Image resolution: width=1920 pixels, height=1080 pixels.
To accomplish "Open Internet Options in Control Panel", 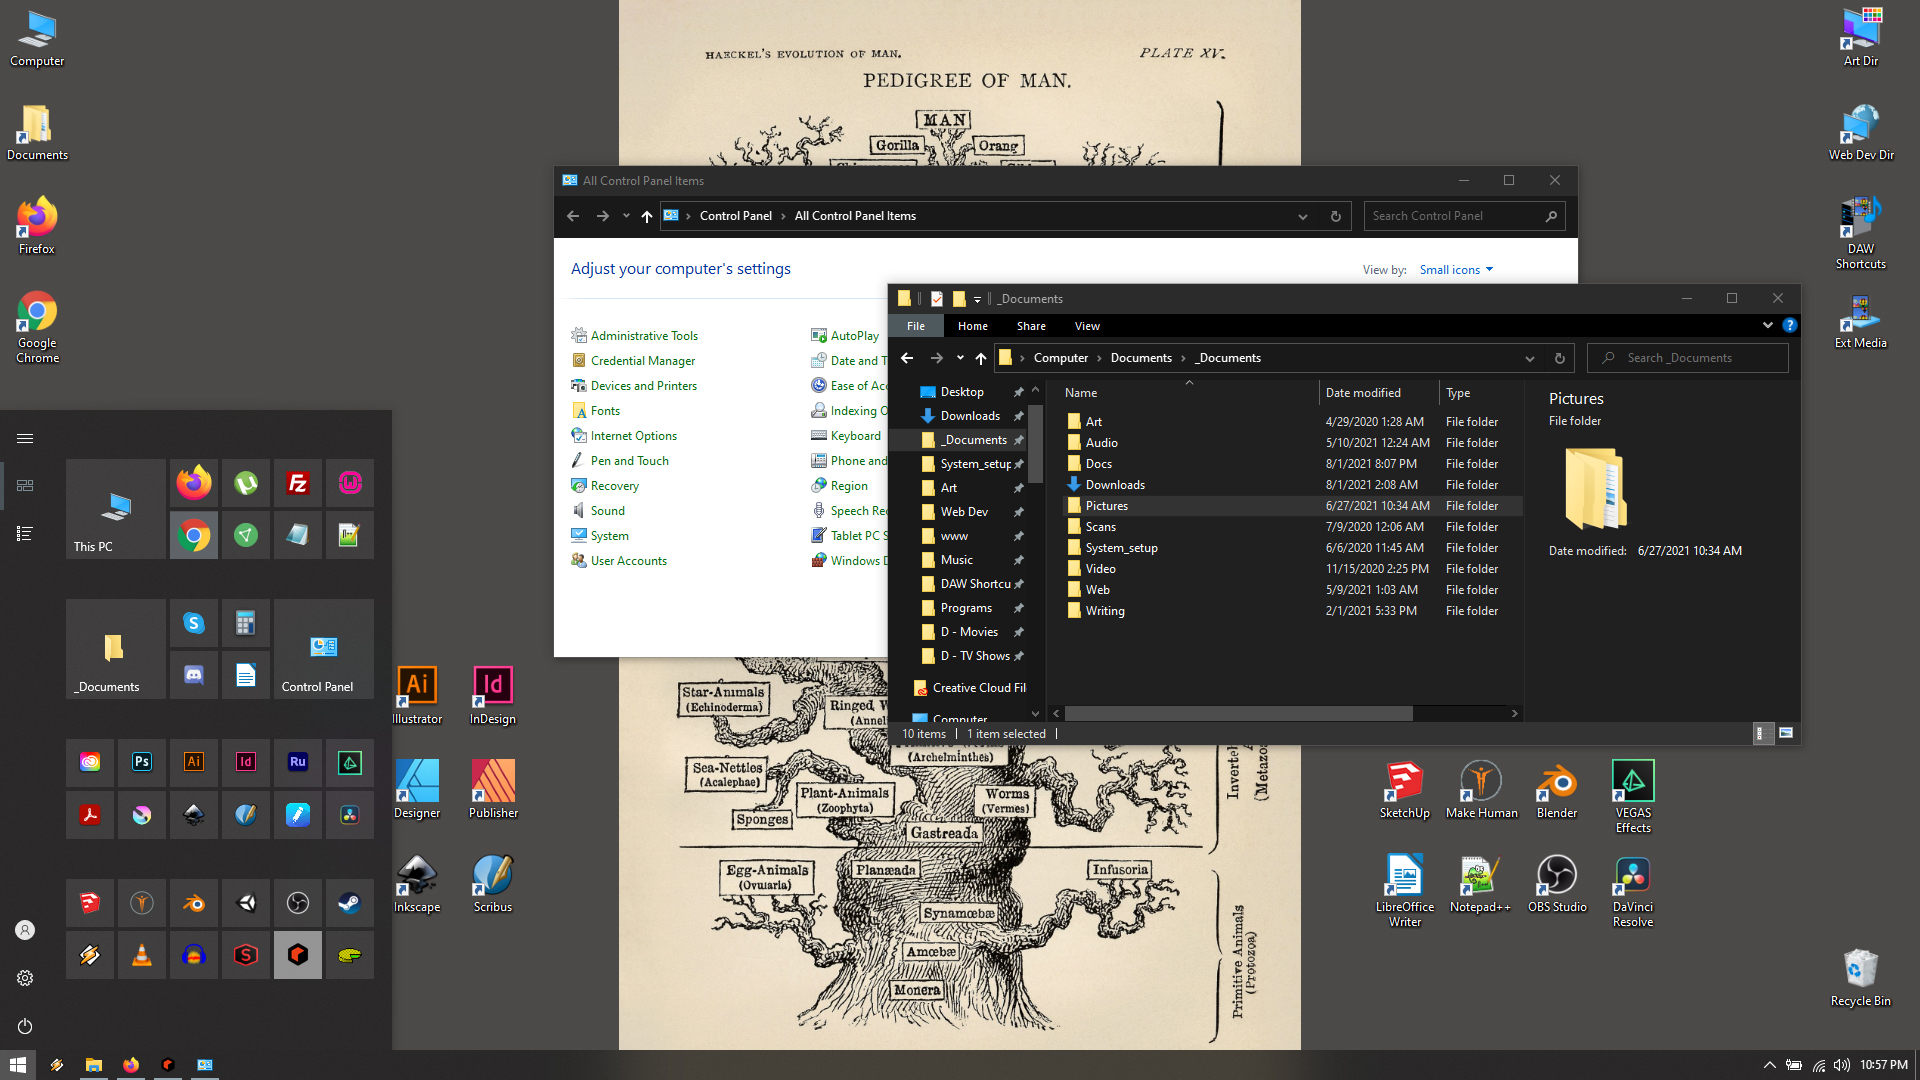I will 633,436.
